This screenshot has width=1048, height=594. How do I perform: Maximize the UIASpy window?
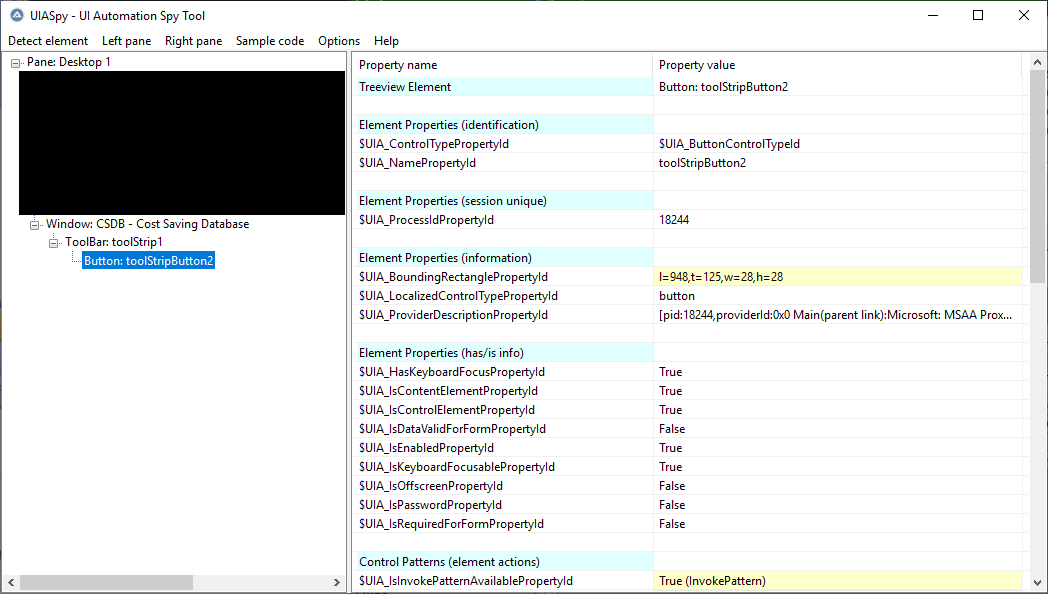click(978, 15)
